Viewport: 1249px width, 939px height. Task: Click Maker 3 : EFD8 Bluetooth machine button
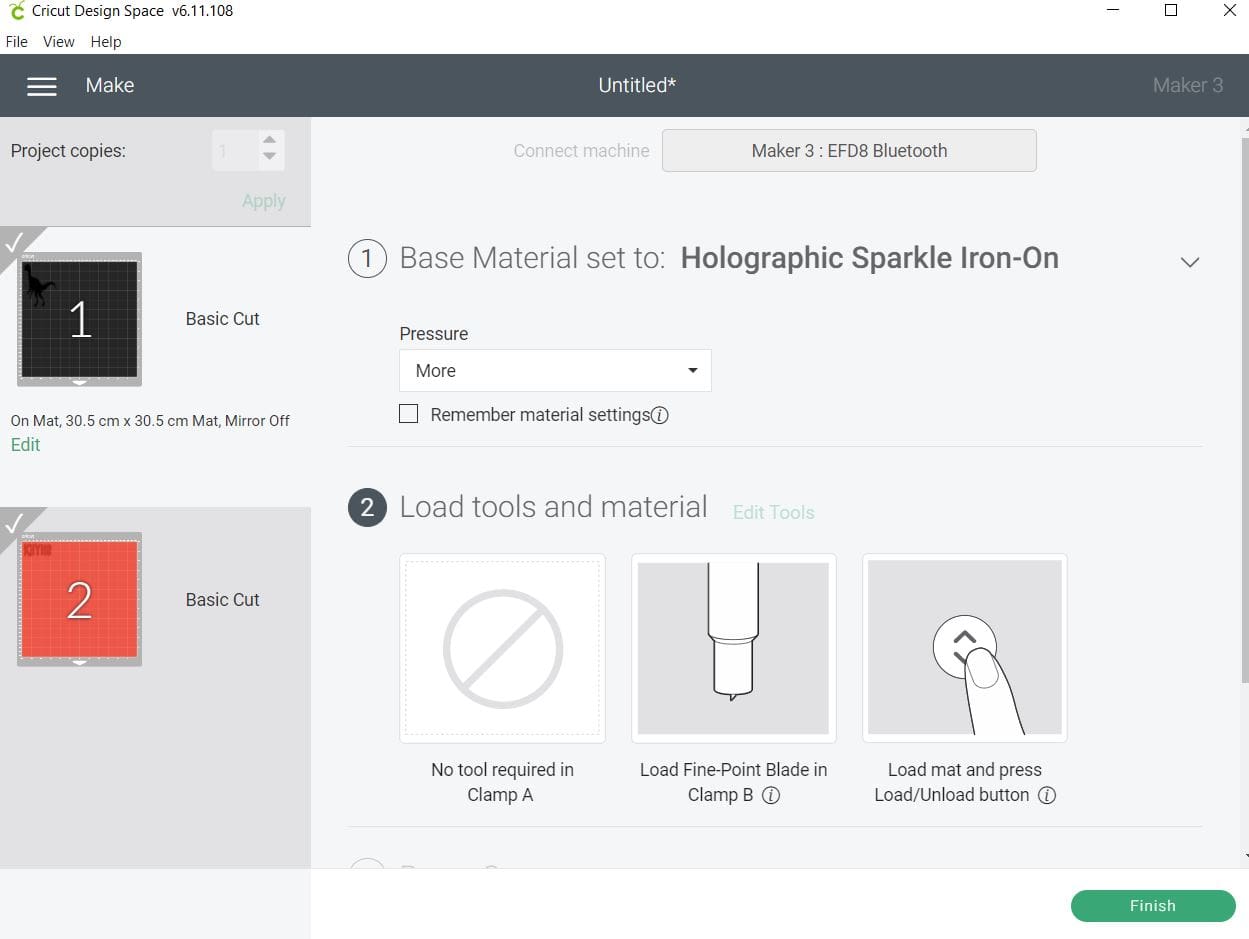[849, 151]
